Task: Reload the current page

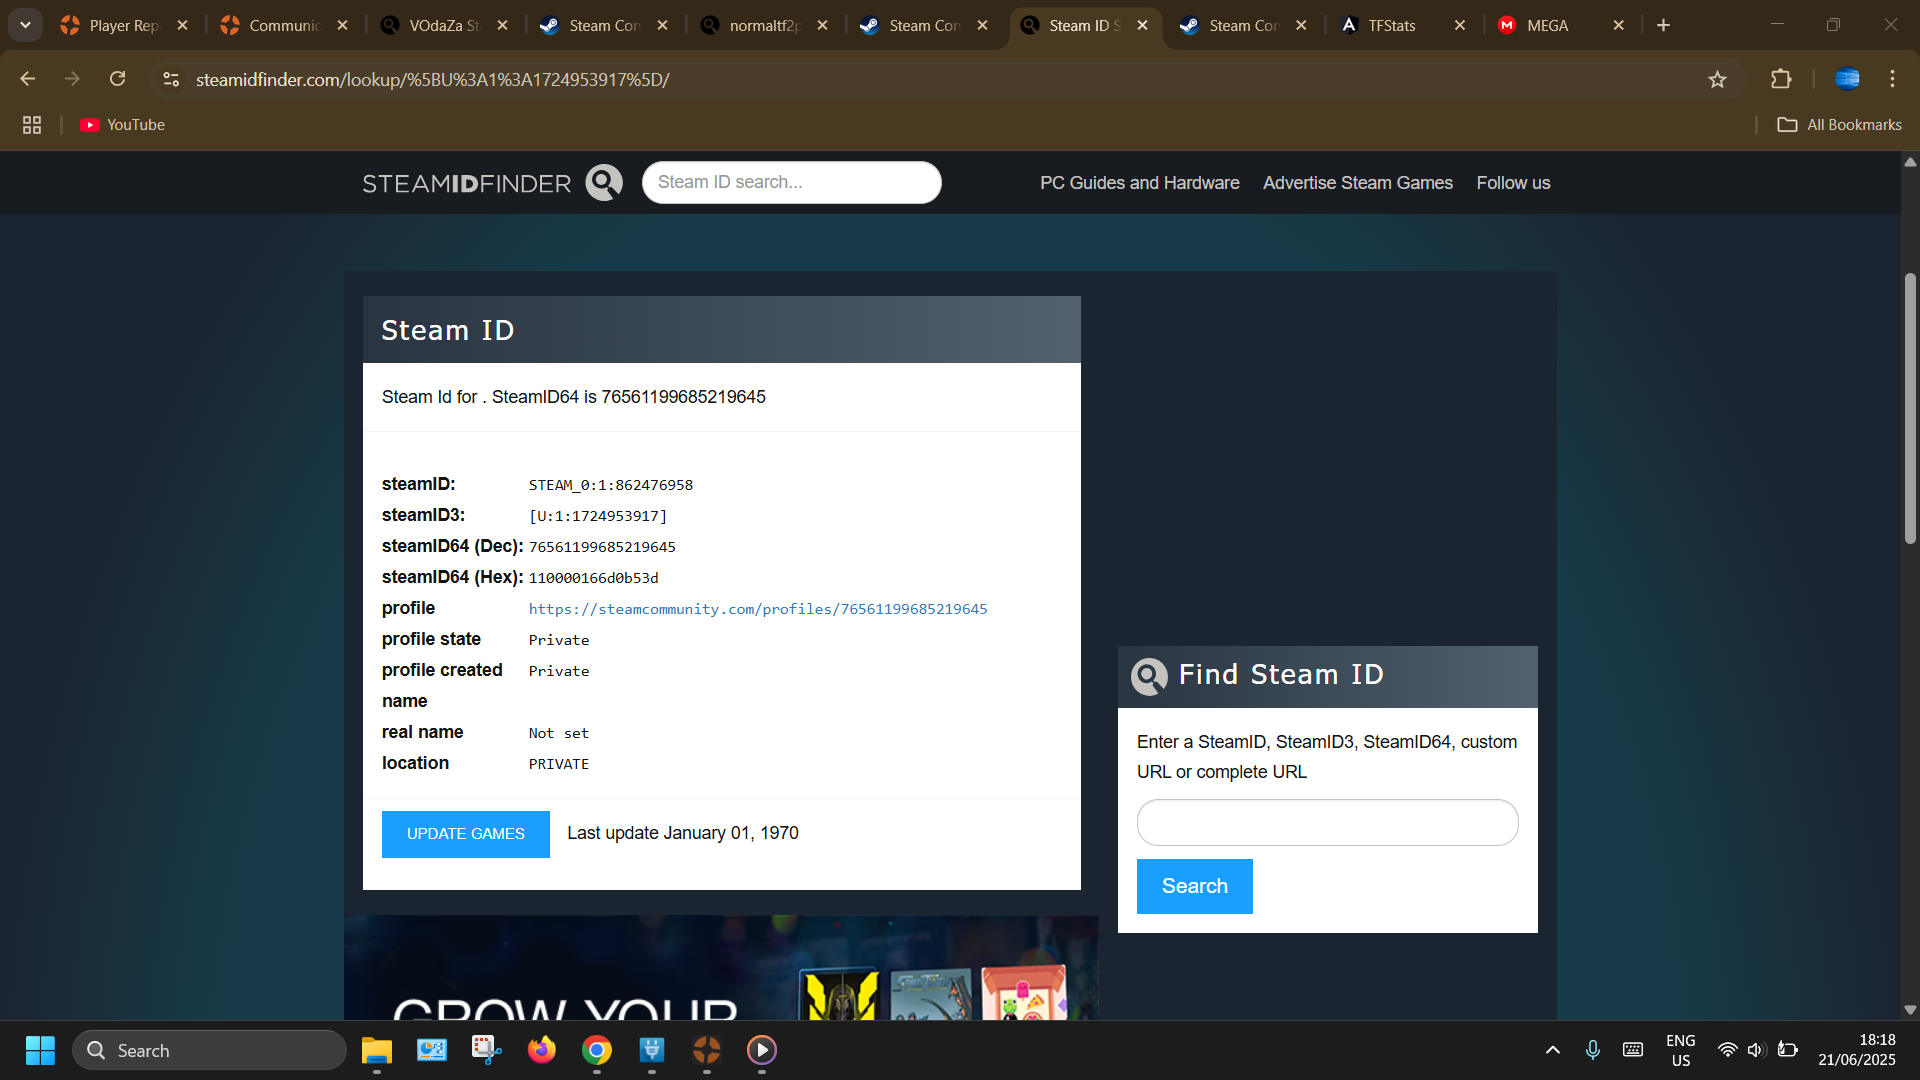Action: [118, 79]
